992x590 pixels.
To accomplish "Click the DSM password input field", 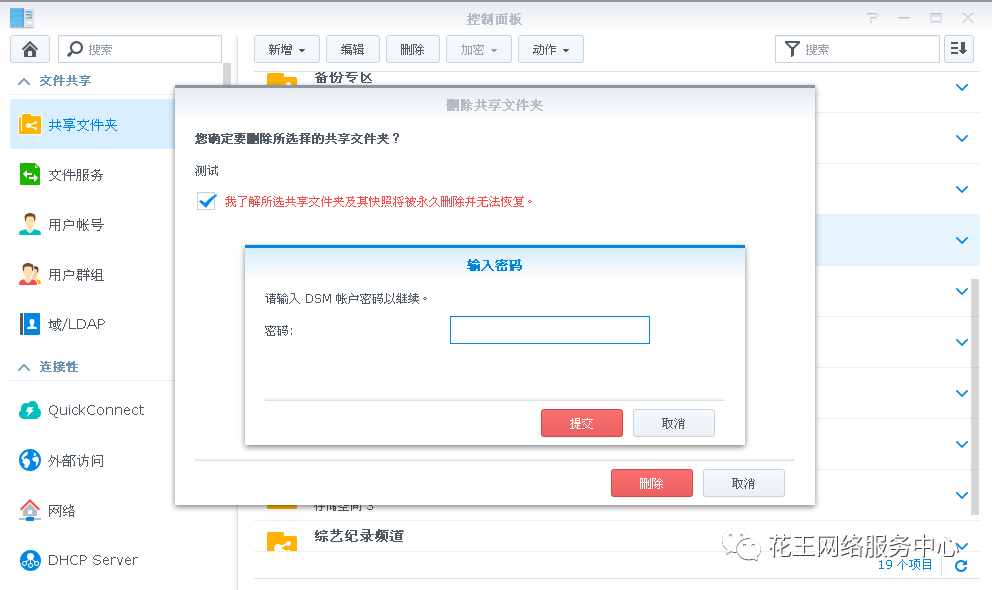I will [549, 329].
